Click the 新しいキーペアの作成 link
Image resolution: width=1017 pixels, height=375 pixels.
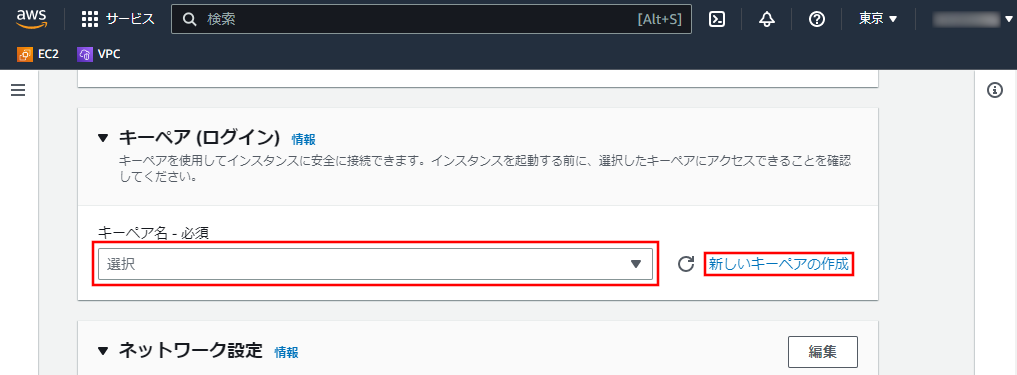[778, 264]
